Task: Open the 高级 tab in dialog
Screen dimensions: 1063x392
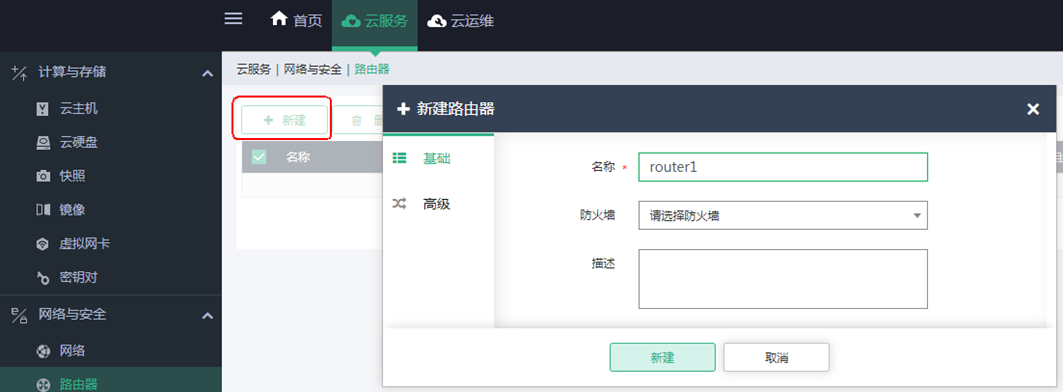Action: coord(437,203)
